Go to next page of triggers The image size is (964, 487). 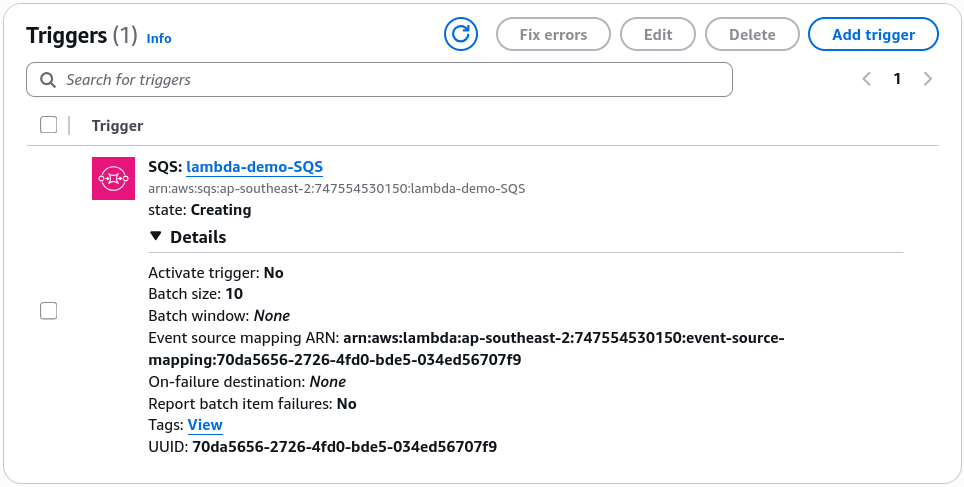point(928,79)
